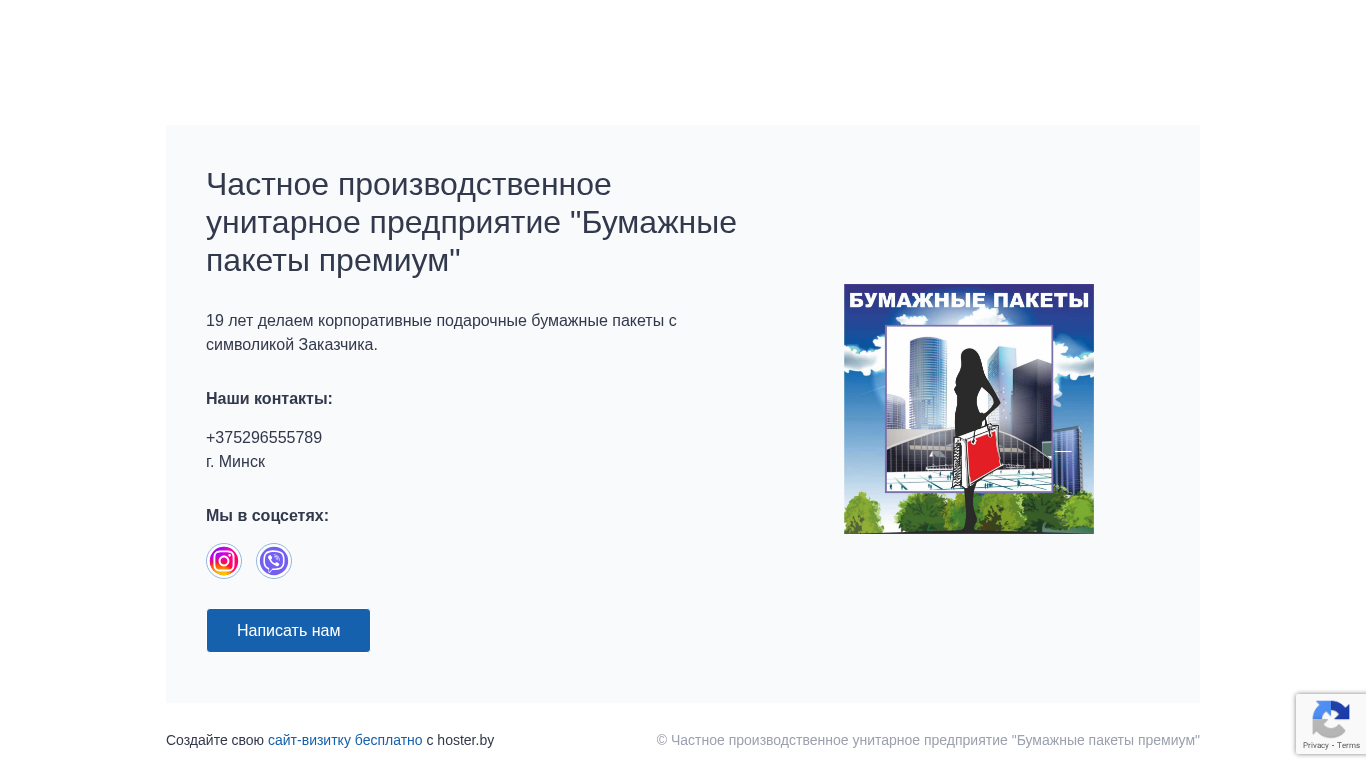Open the Viber social icon
Image resolution: width=1366 pixels, height=777 pixels.
pos(274,561)
